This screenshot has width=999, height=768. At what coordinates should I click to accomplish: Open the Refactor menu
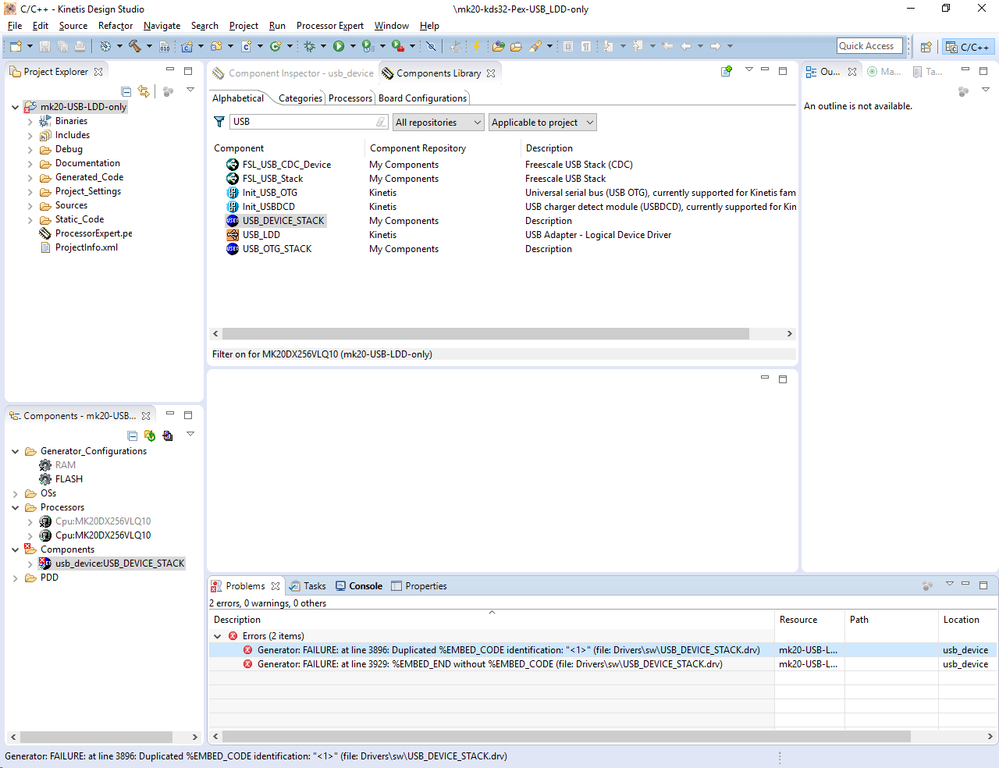click(x=115, y=25)
